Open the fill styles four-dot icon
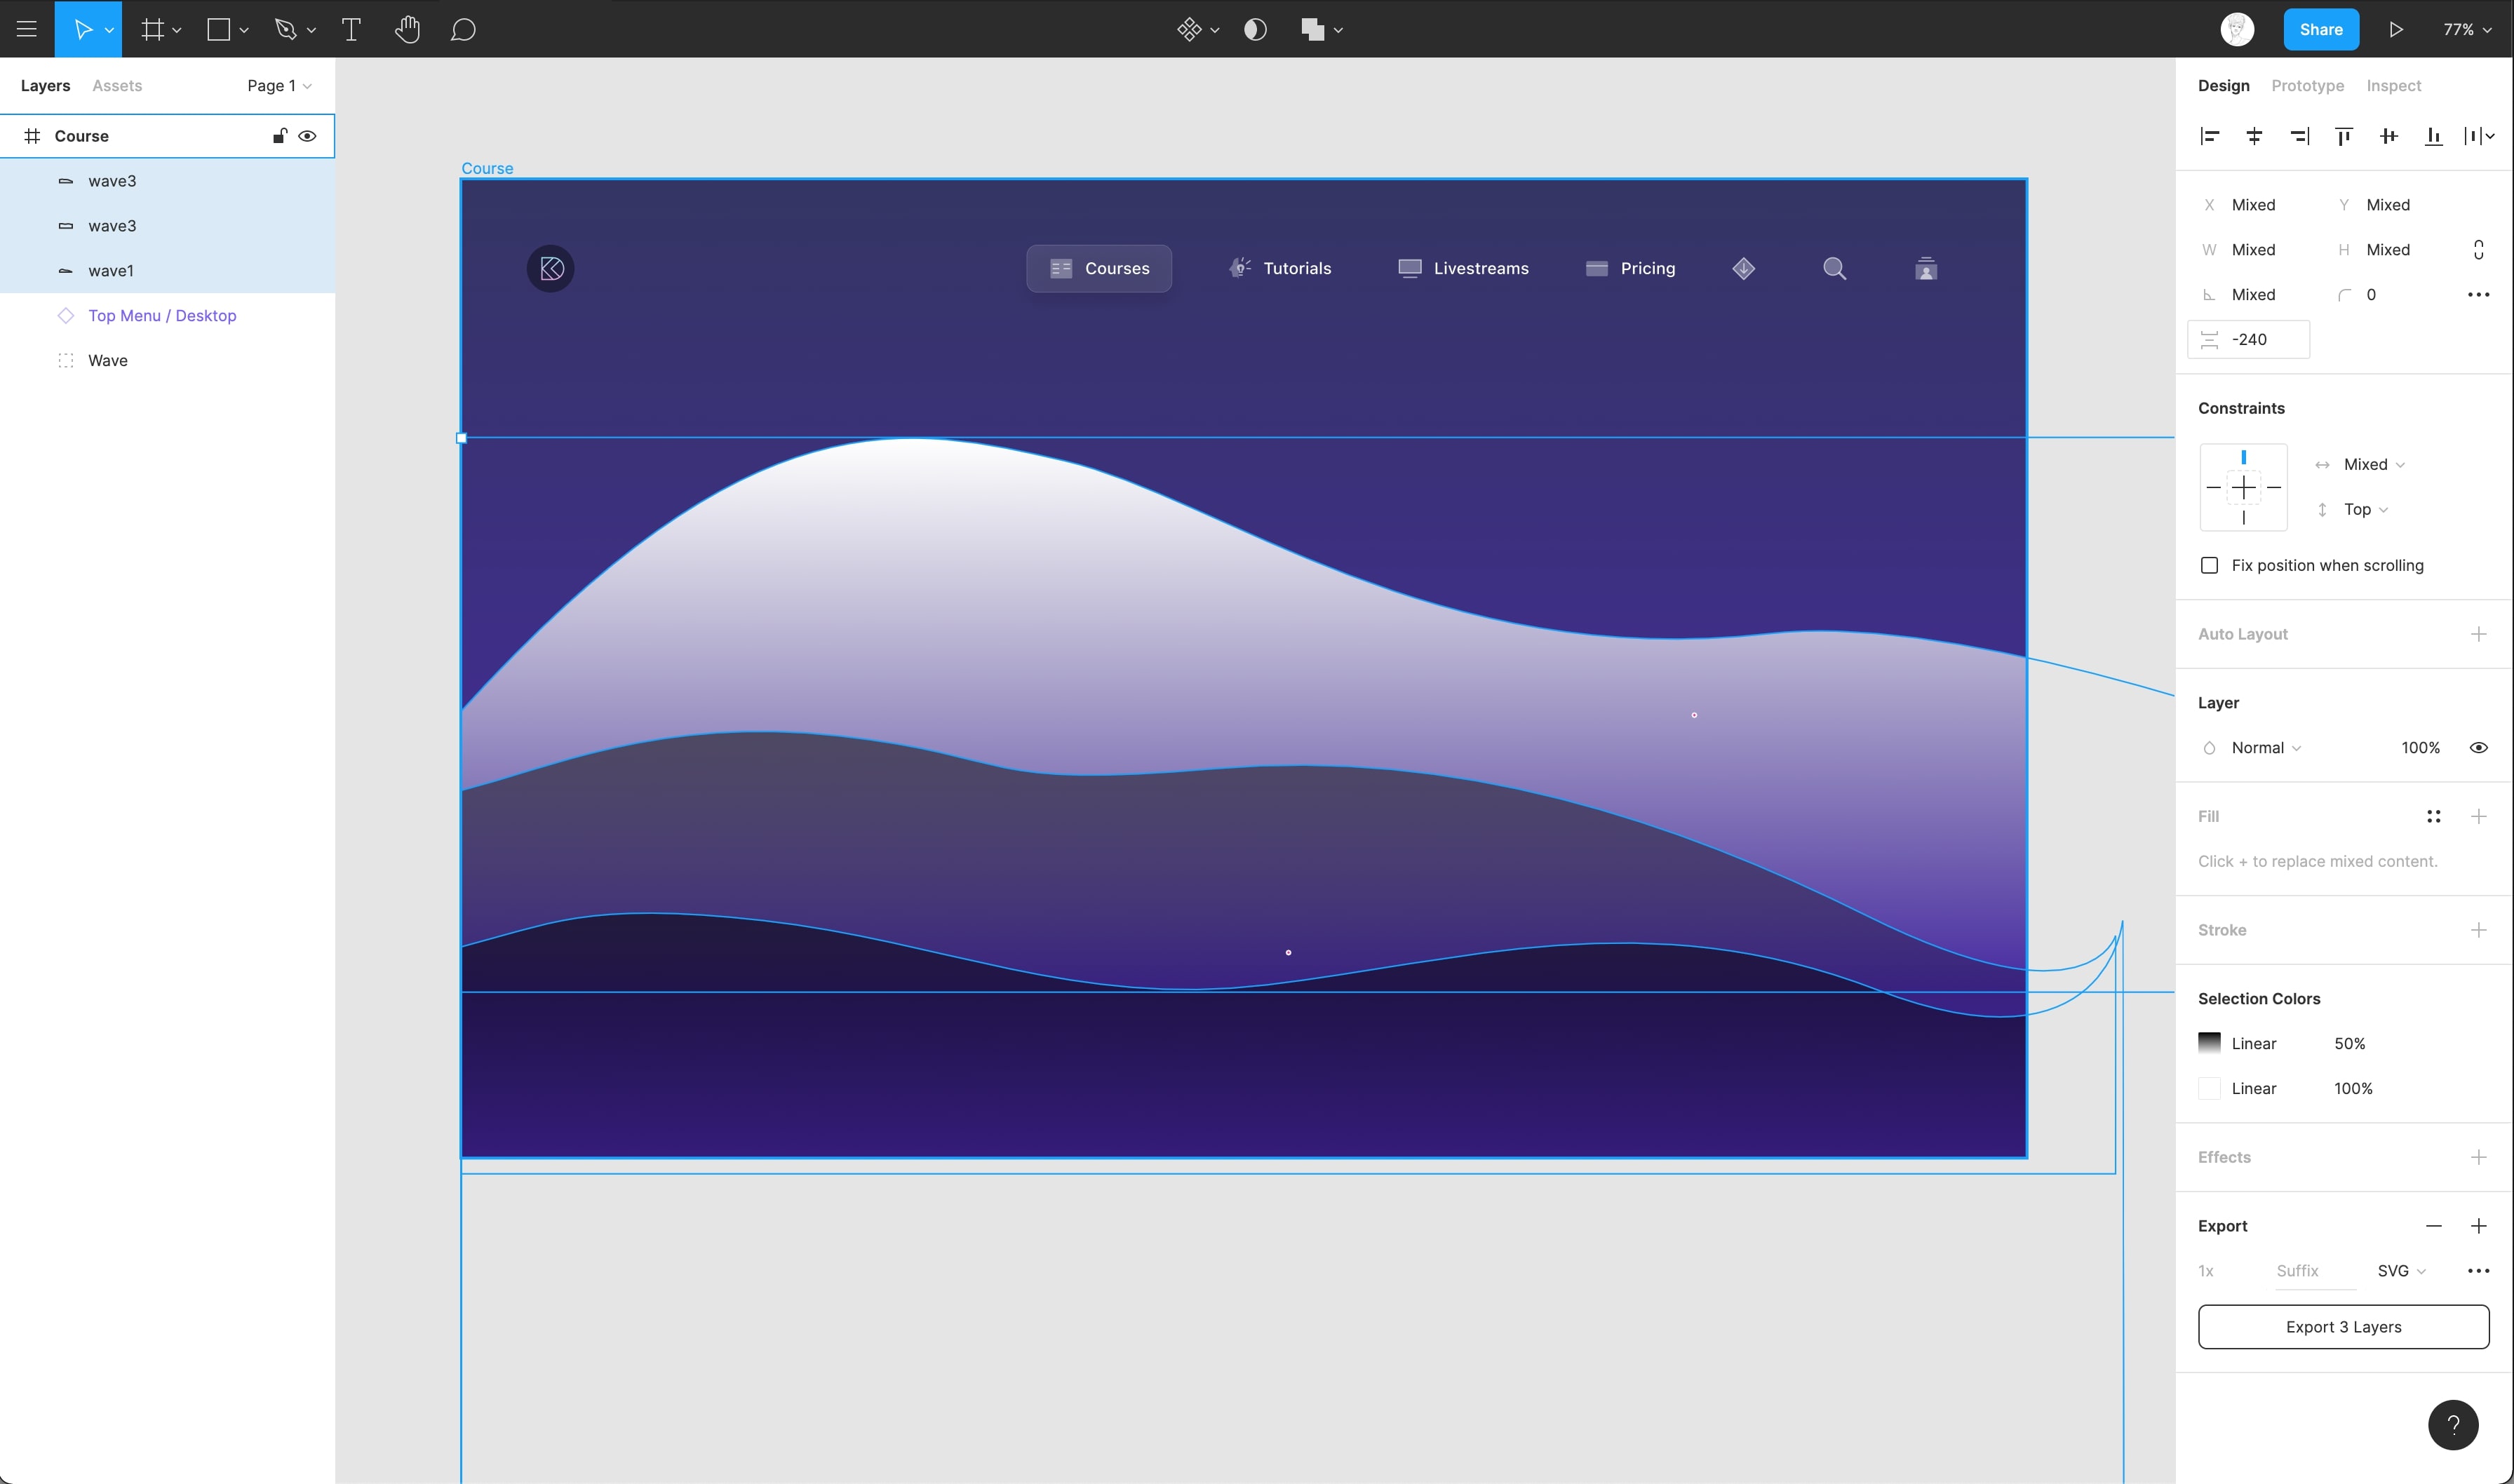Screen dimensions: 2514x1484 coord(2433,817)
